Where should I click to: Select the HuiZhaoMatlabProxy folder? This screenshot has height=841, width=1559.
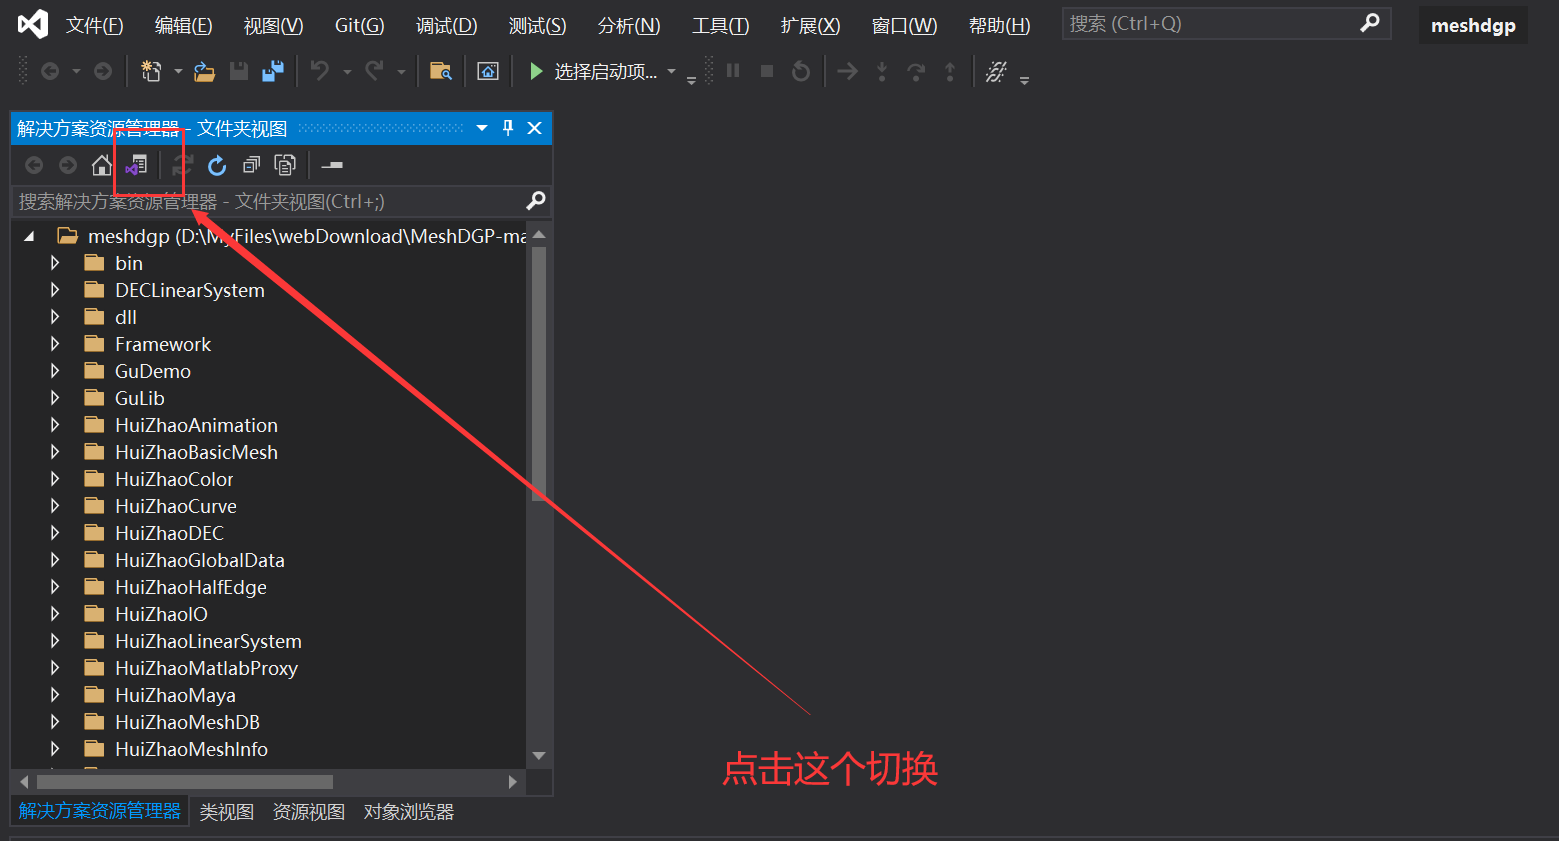click(x=206, y=668)
